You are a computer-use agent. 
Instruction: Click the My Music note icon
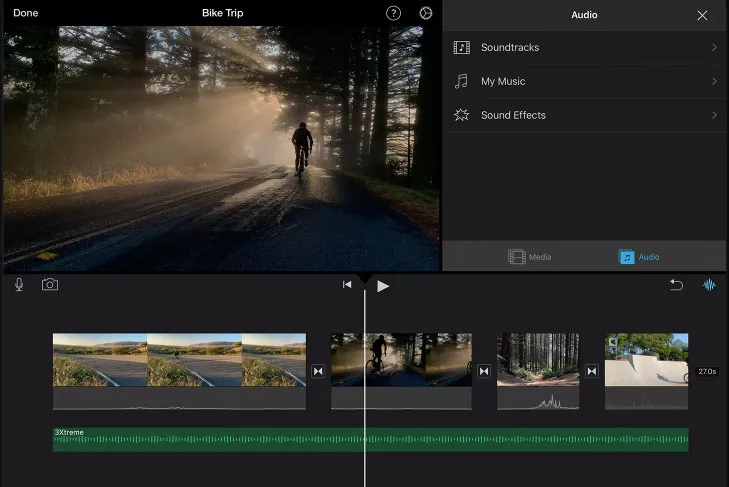(x=461, y=81)
